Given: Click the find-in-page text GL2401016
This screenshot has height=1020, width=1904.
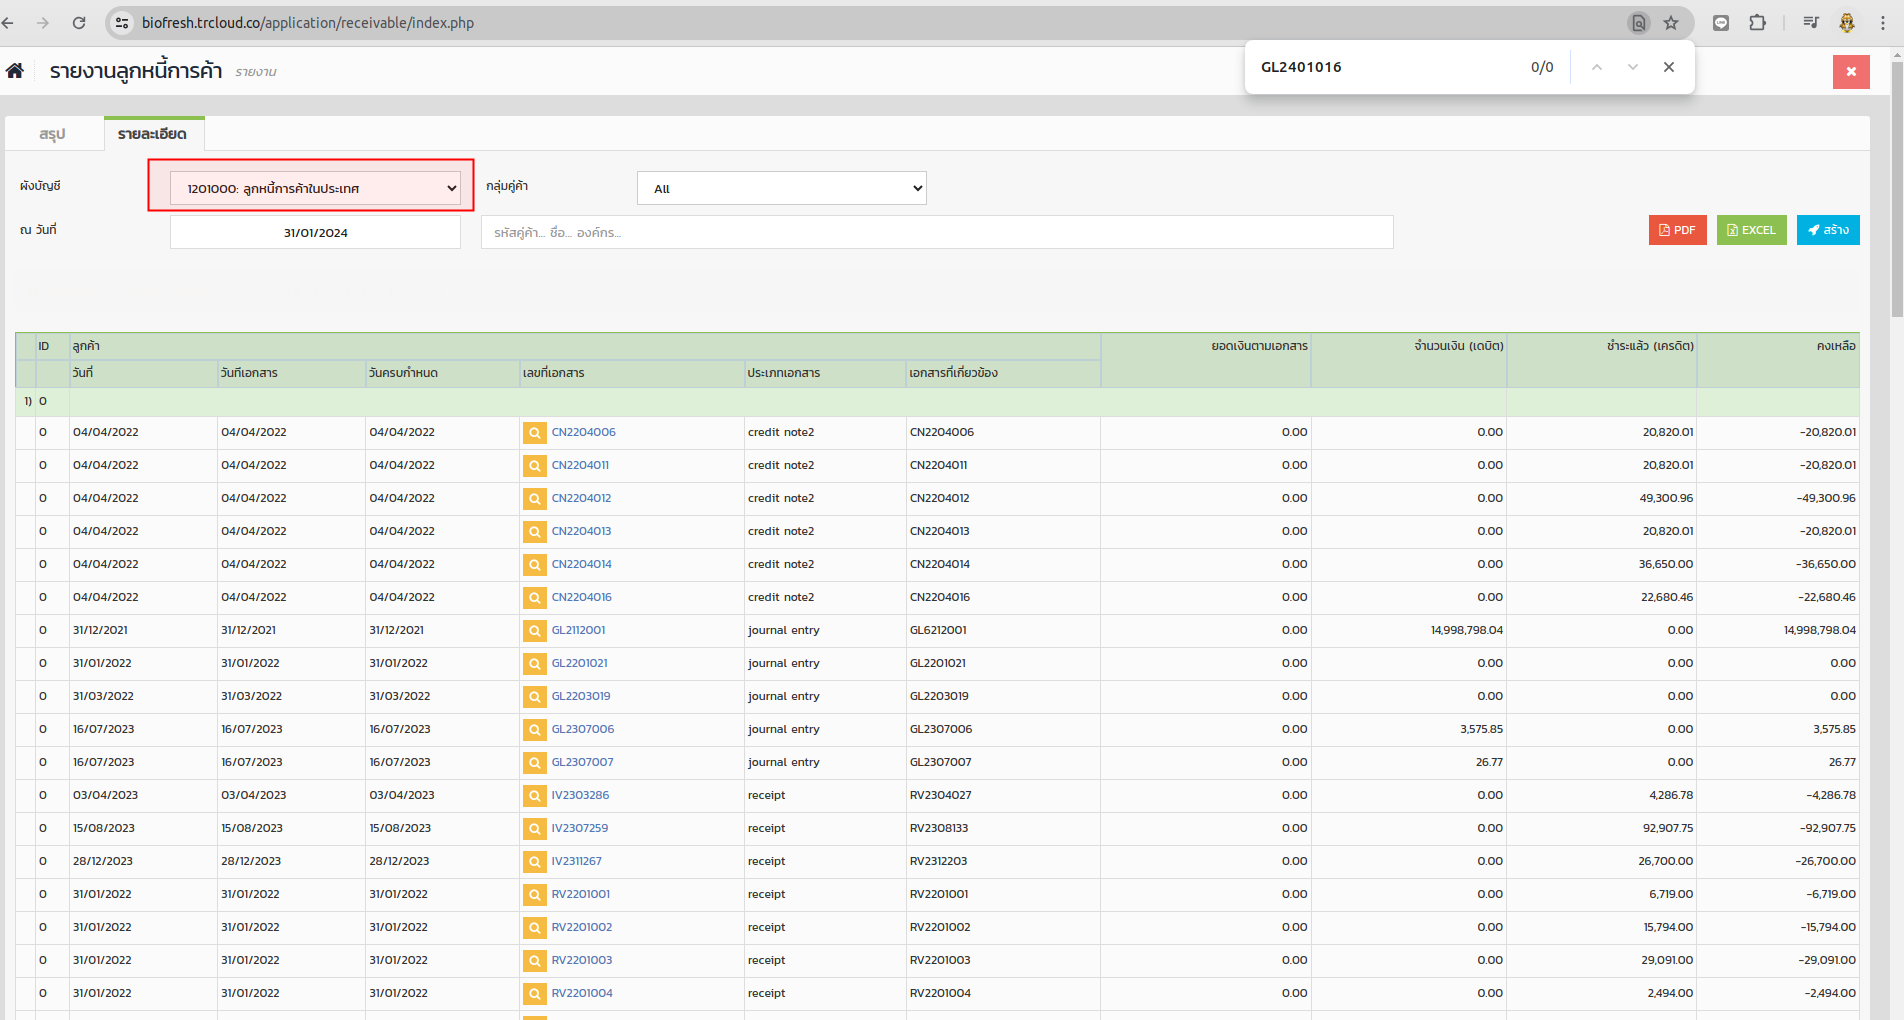Looking at the screenshot, I should click(1301, 67).
